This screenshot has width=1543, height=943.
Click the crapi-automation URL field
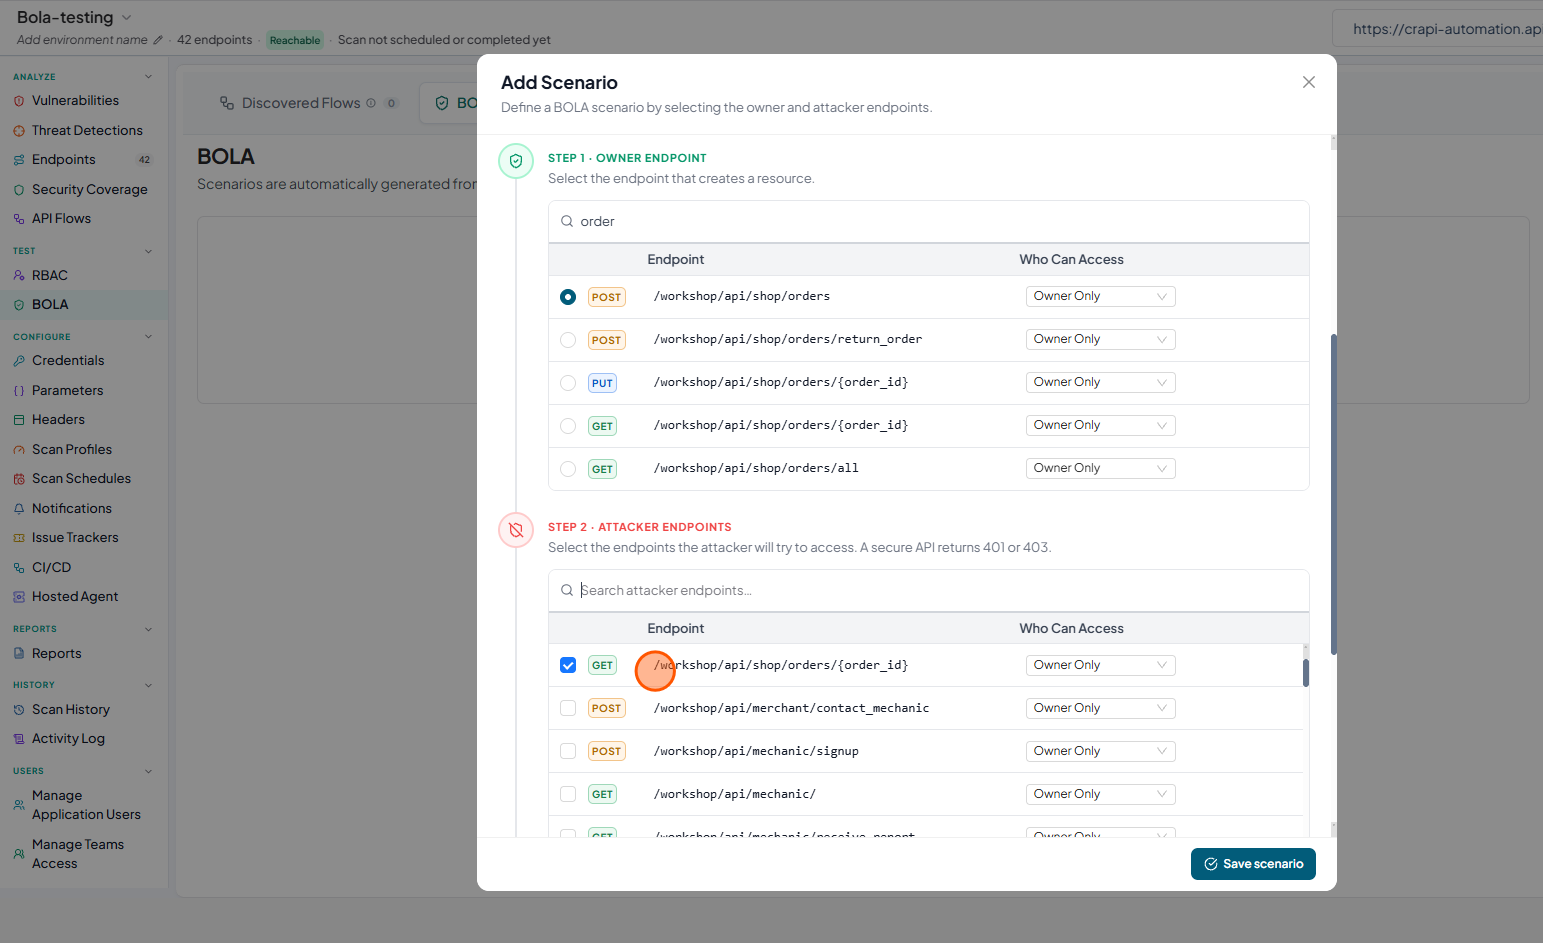(x=1440, y=29)
